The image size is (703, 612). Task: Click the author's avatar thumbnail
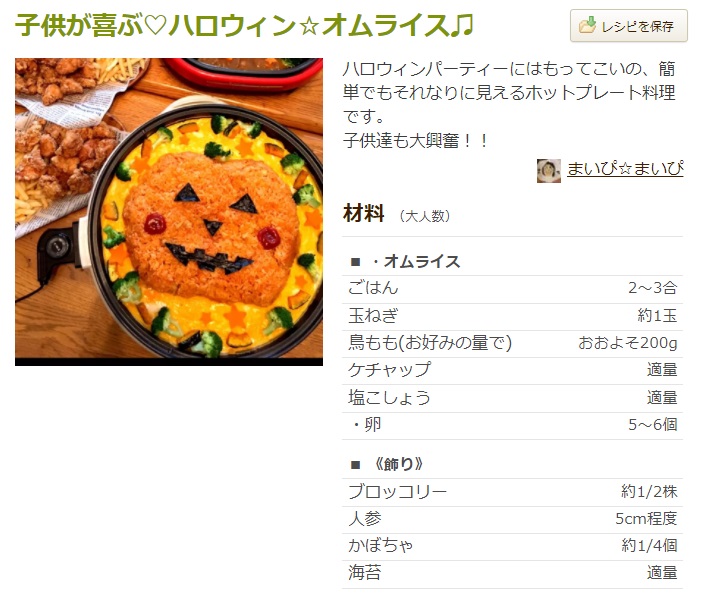(549, 170)
